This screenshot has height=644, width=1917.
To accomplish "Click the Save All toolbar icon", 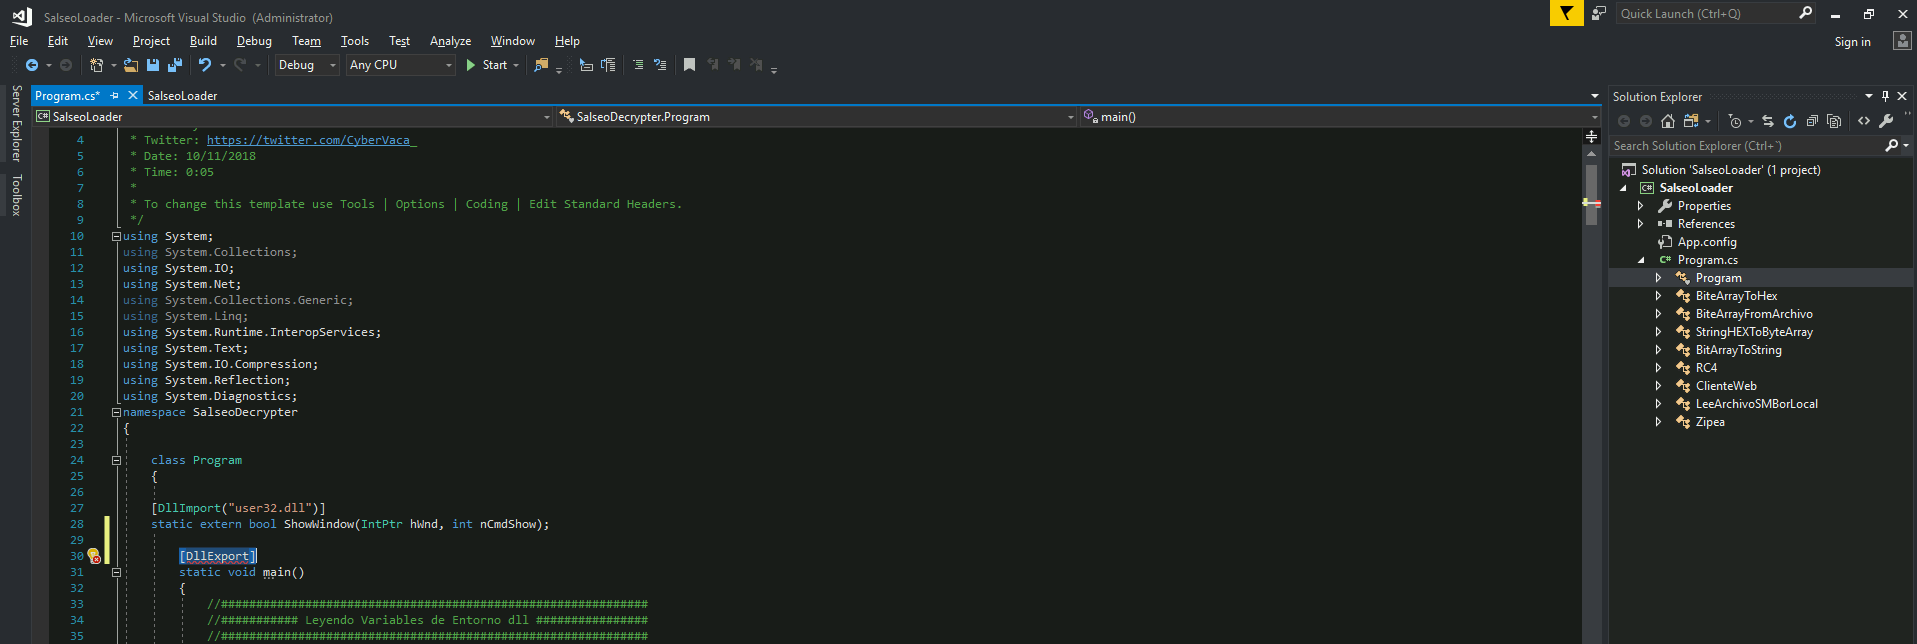I will point(175,65).
